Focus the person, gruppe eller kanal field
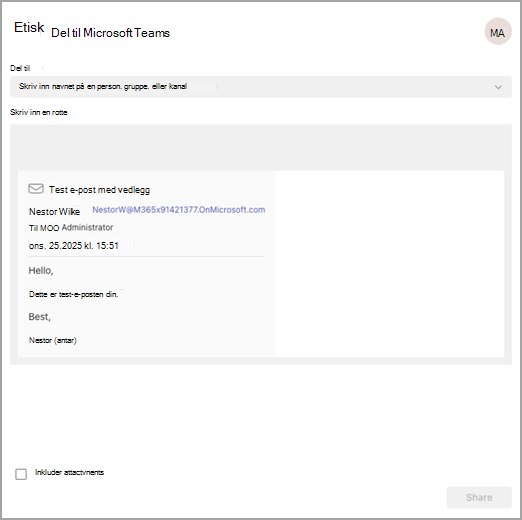This screenshot has height=520, width=522. click(261, 87)
